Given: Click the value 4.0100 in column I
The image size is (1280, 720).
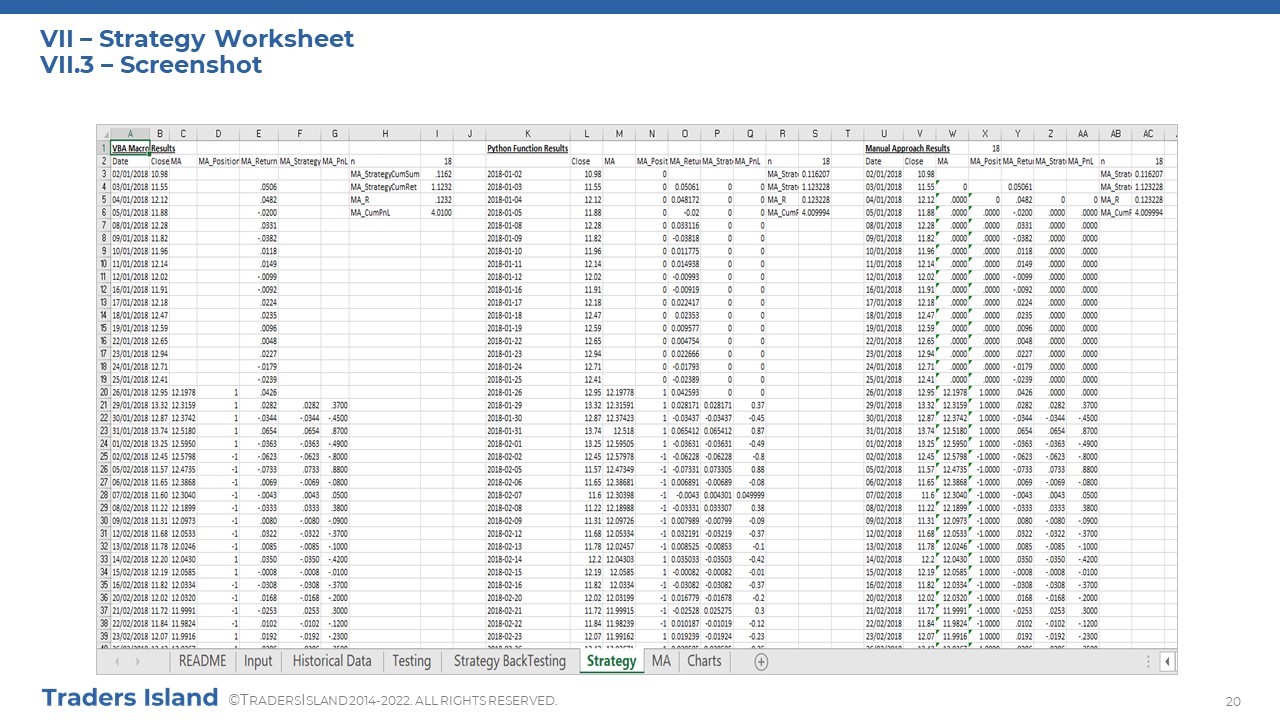Looking at the screenshot, I should click(x=437, y=212).
